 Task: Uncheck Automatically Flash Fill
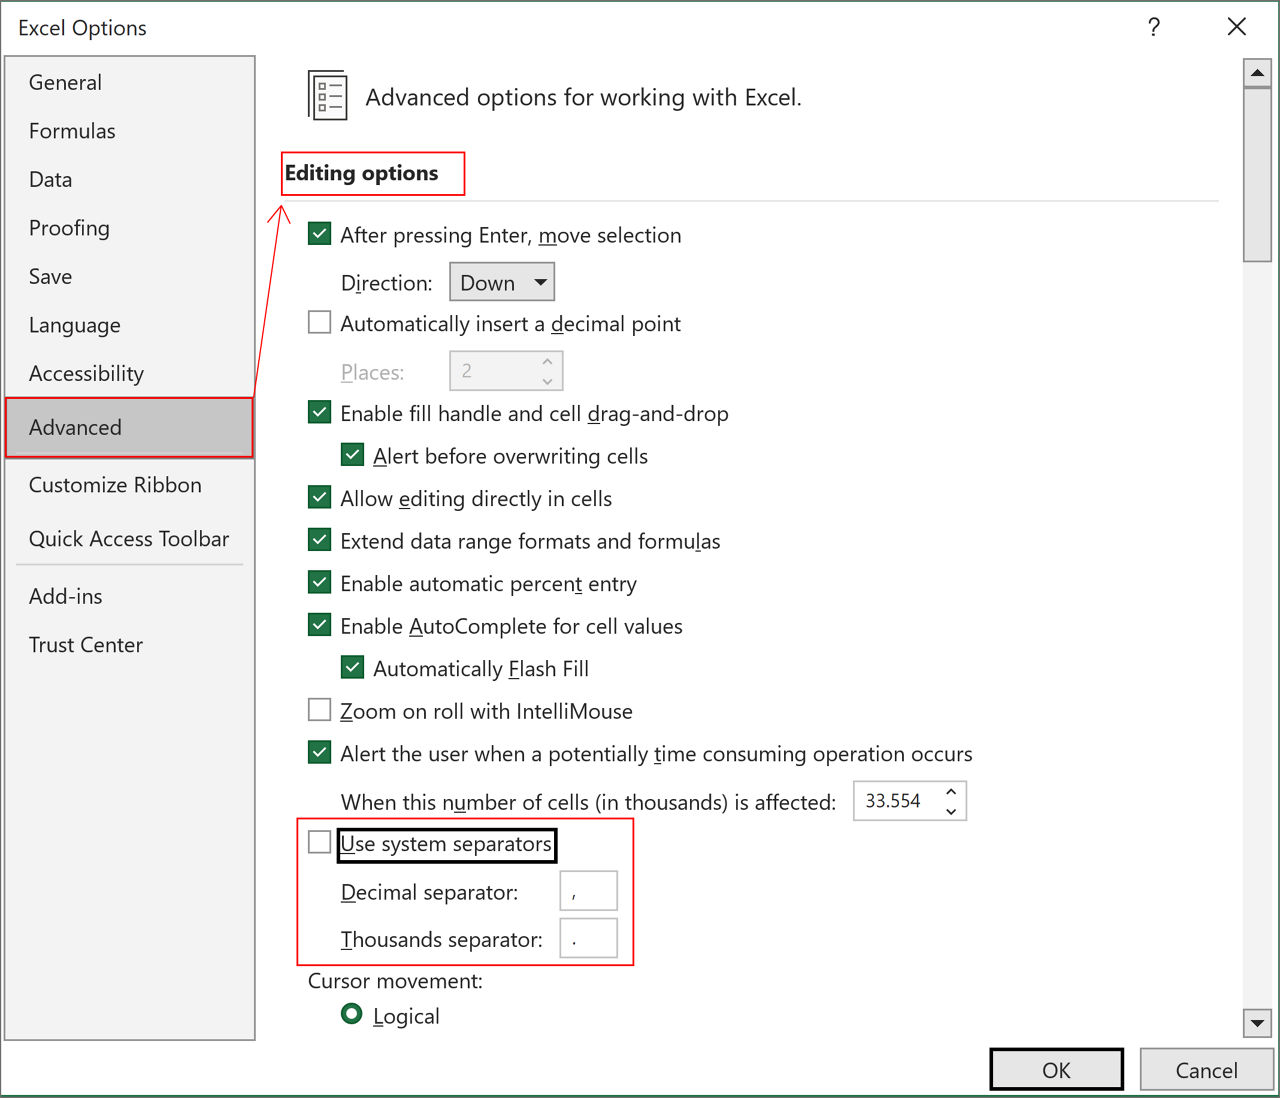[x=352, y=667]
